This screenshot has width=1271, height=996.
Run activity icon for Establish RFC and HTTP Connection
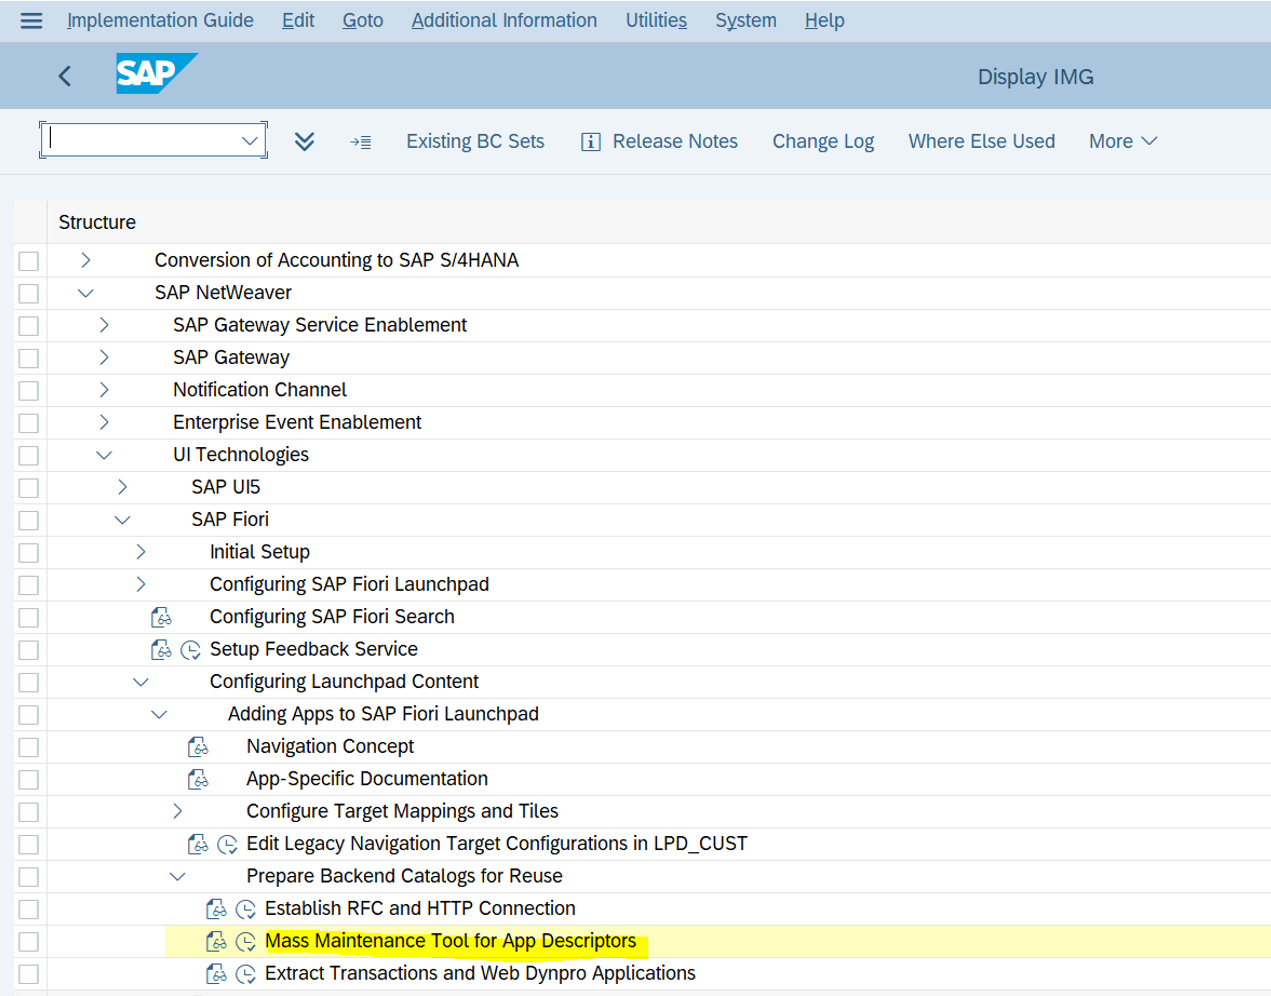tap(246, 909)
